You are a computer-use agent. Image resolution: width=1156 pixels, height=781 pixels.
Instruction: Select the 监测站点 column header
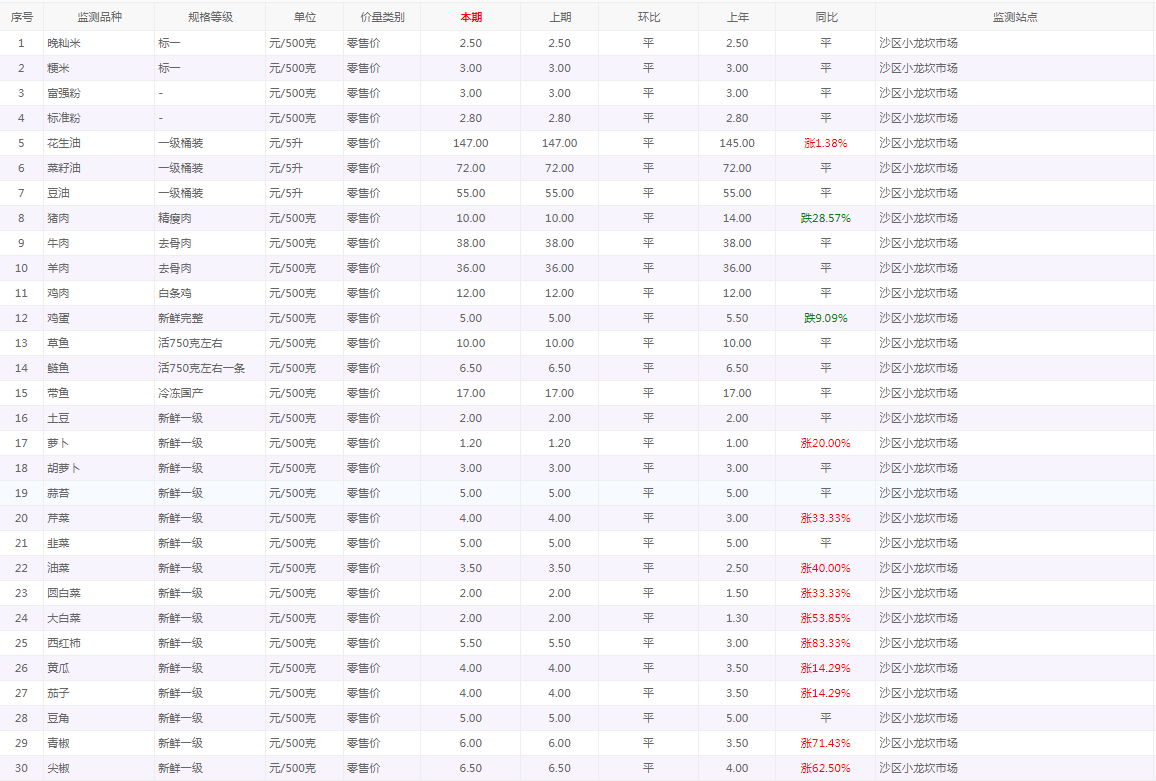[1014, 17]
